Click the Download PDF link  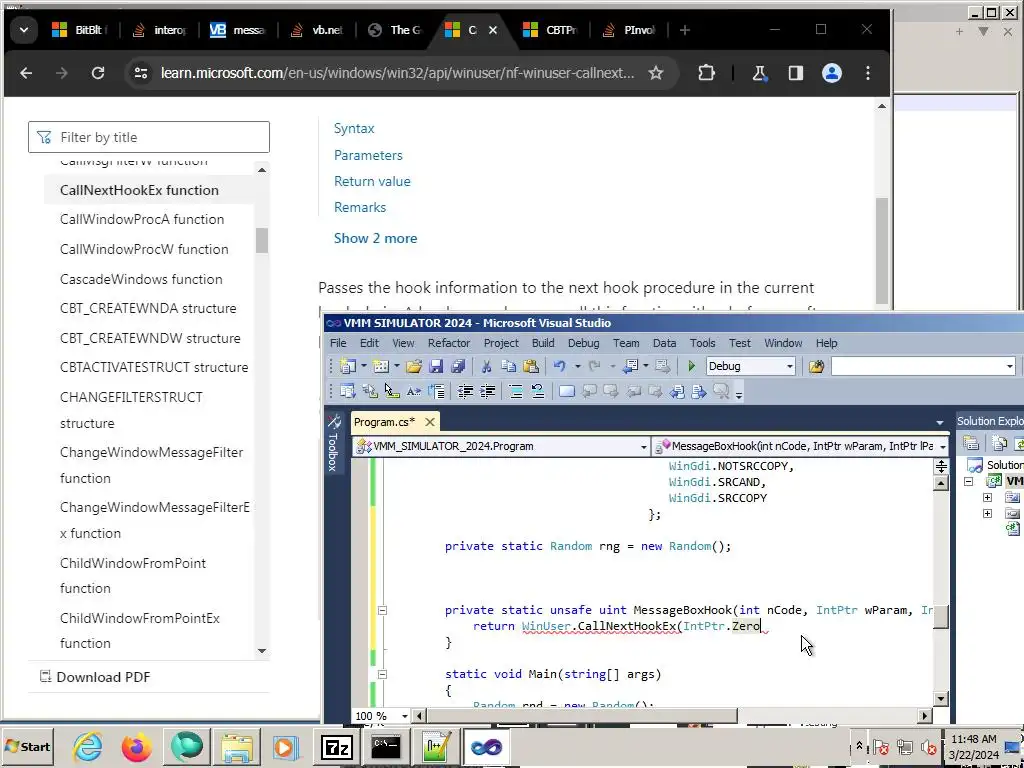tap(95, 677)
